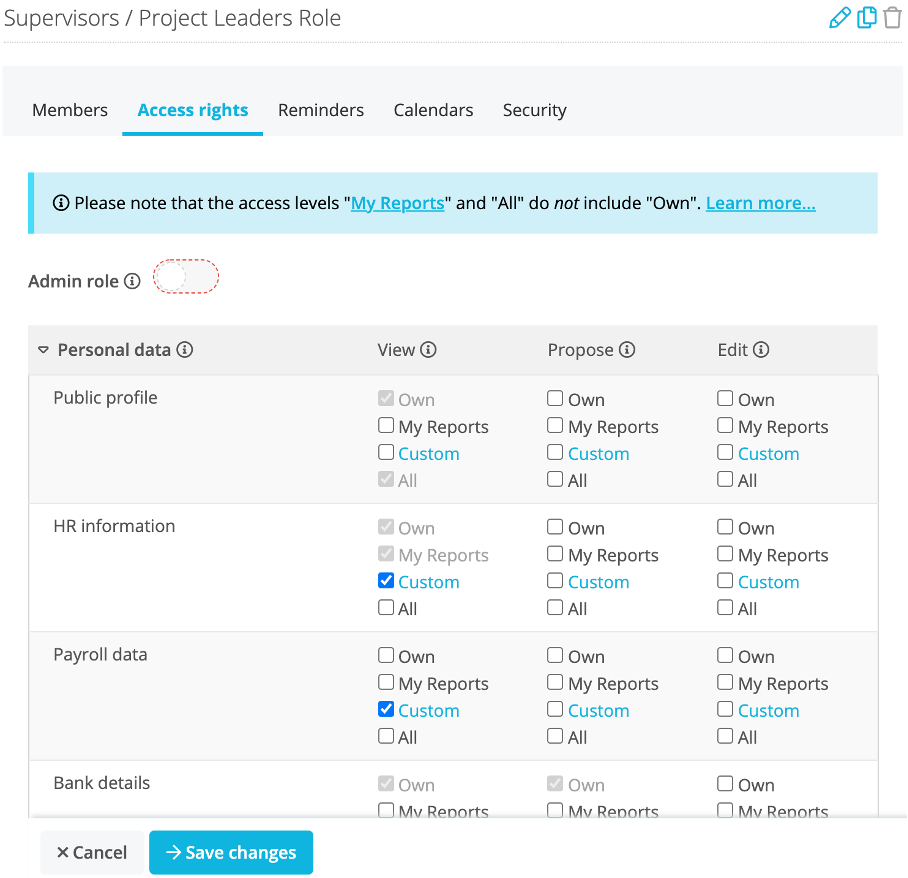
Task: Open the Learn more link
Action: [760, 203]
